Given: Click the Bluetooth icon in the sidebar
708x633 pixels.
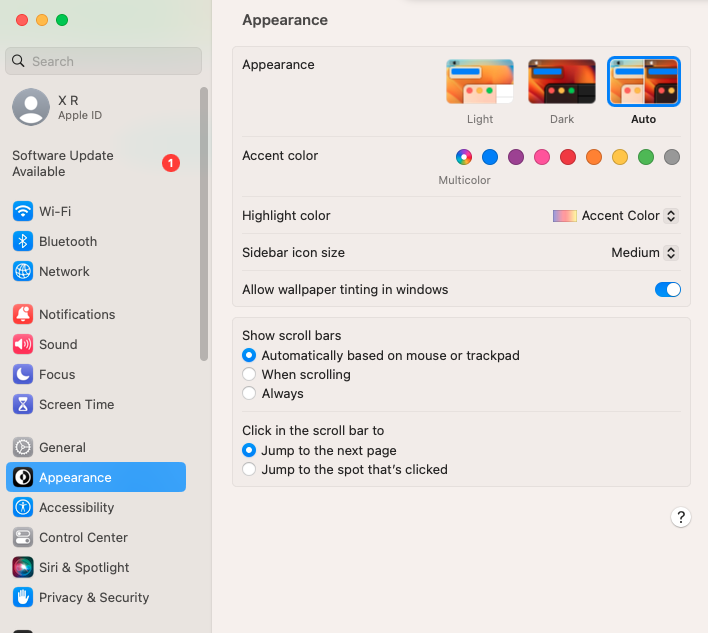Looking at the screenshot, I should (23, 242).
